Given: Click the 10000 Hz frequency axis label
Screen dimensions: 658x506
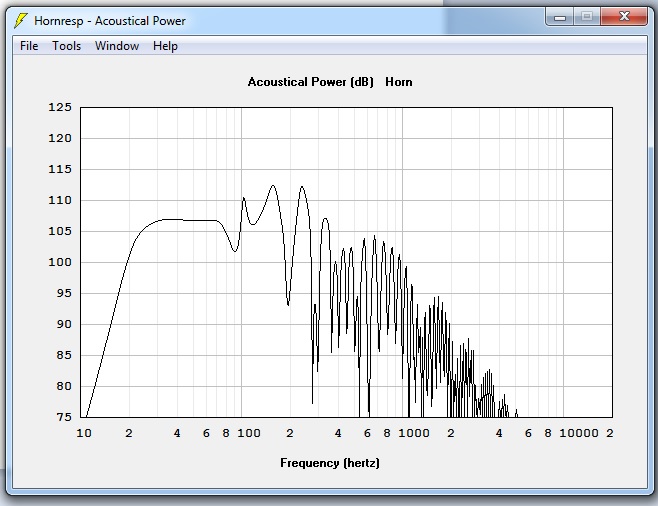Looking at the screenshot, I should 579,433.
